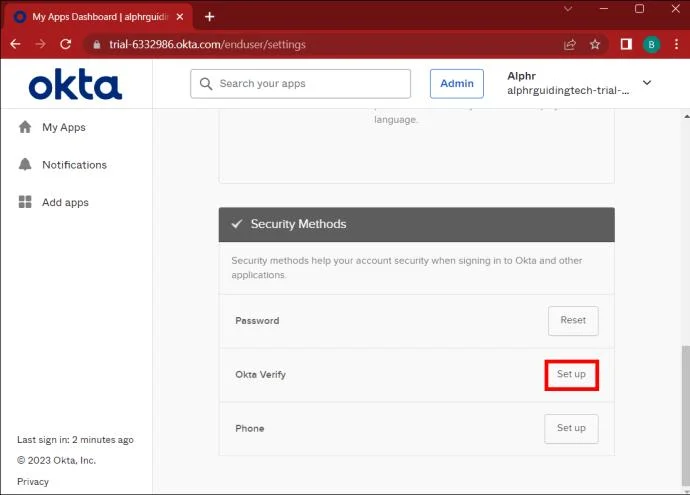The image size is (690, 495).
Task: Click the Security Methods header
Action: click(x=416, y=224)
